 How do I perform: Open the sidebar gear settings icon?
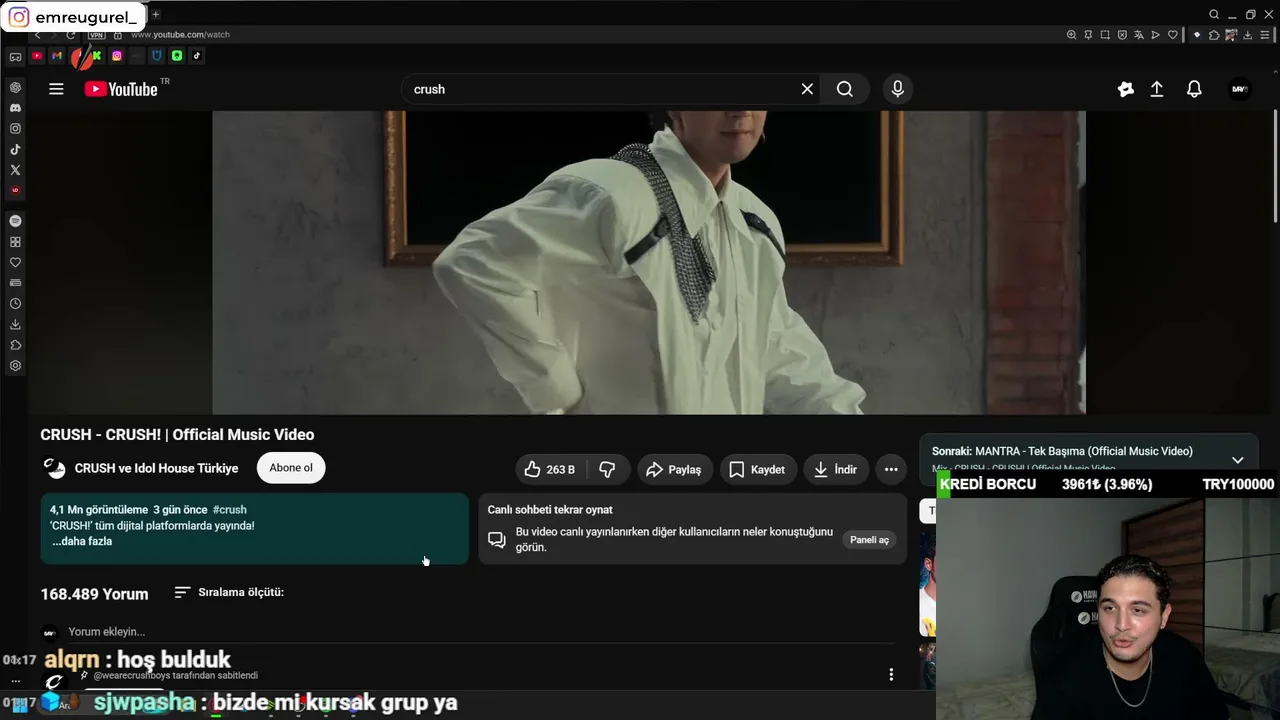point(15,366)
